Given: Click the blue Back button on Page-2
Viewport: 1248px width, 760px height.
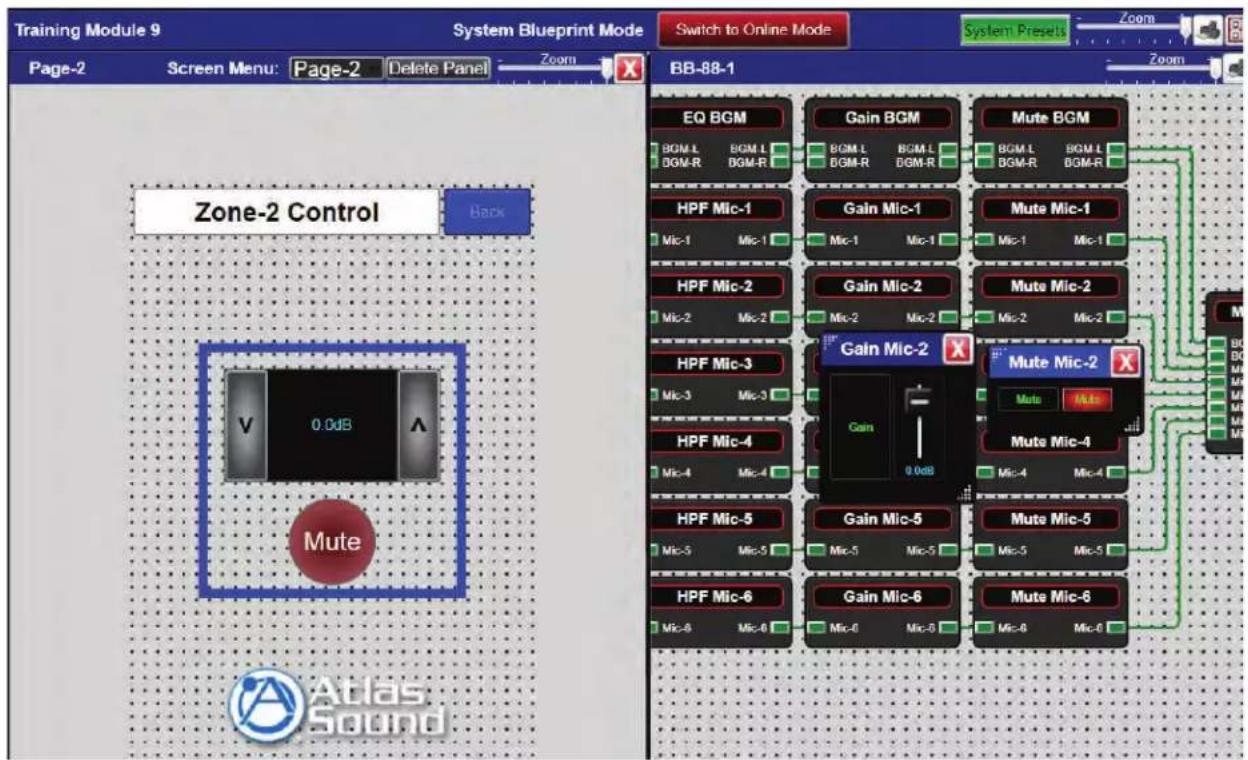Looking at the screenshot, I should click(487, 212).
